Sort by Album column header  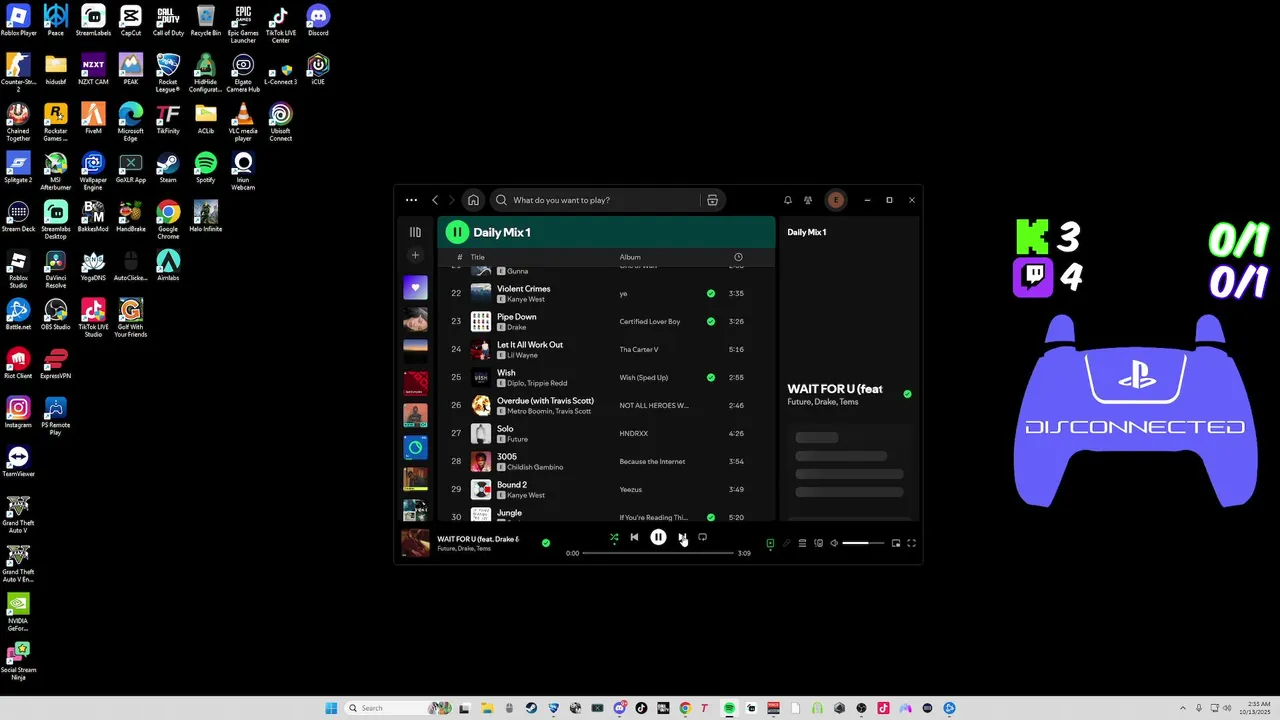coord(630,257)
